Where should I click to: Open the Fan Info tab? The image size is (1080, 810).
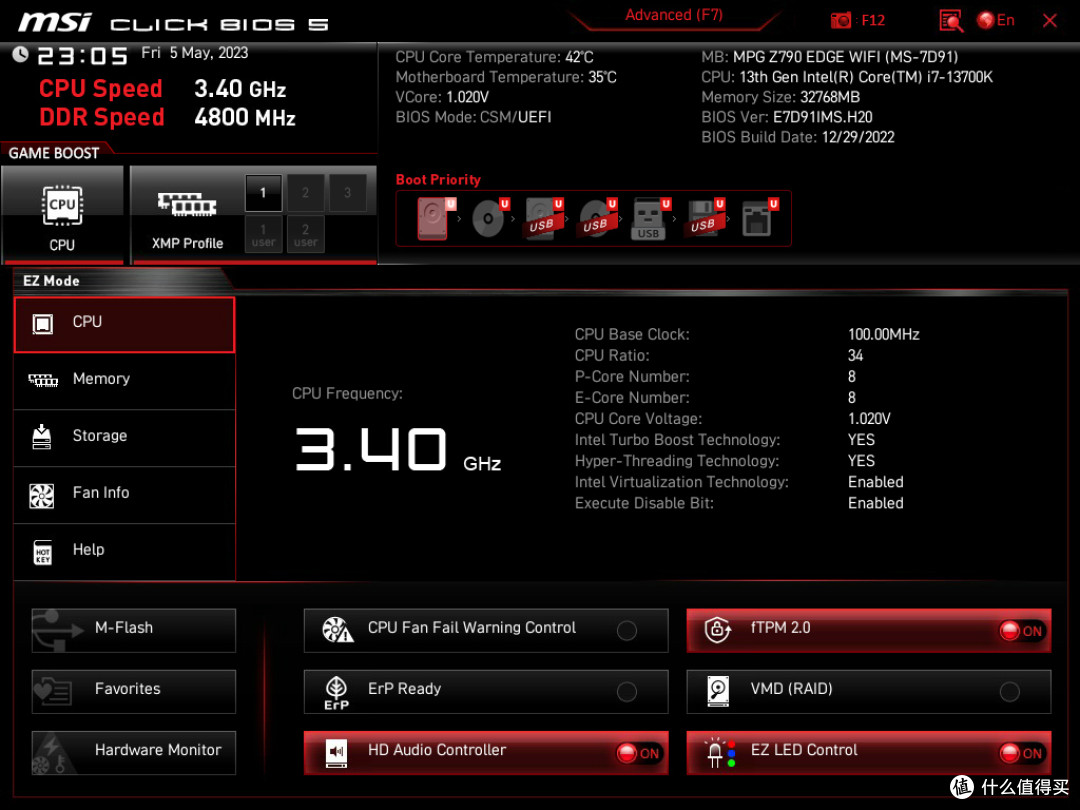(x=124, y=494)
